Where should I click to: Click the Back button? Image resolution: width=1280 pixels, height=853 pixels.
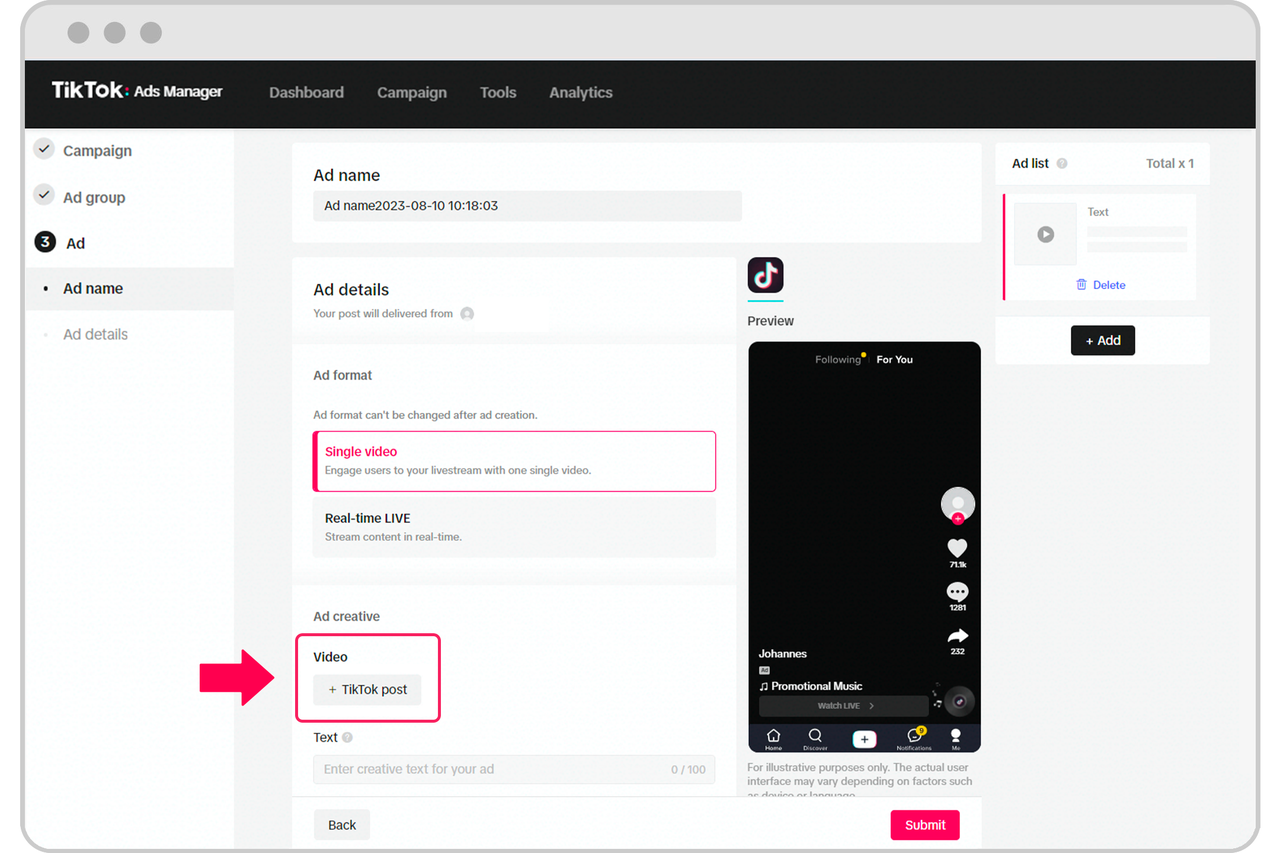pyautogui.click(x=342, y=825)
